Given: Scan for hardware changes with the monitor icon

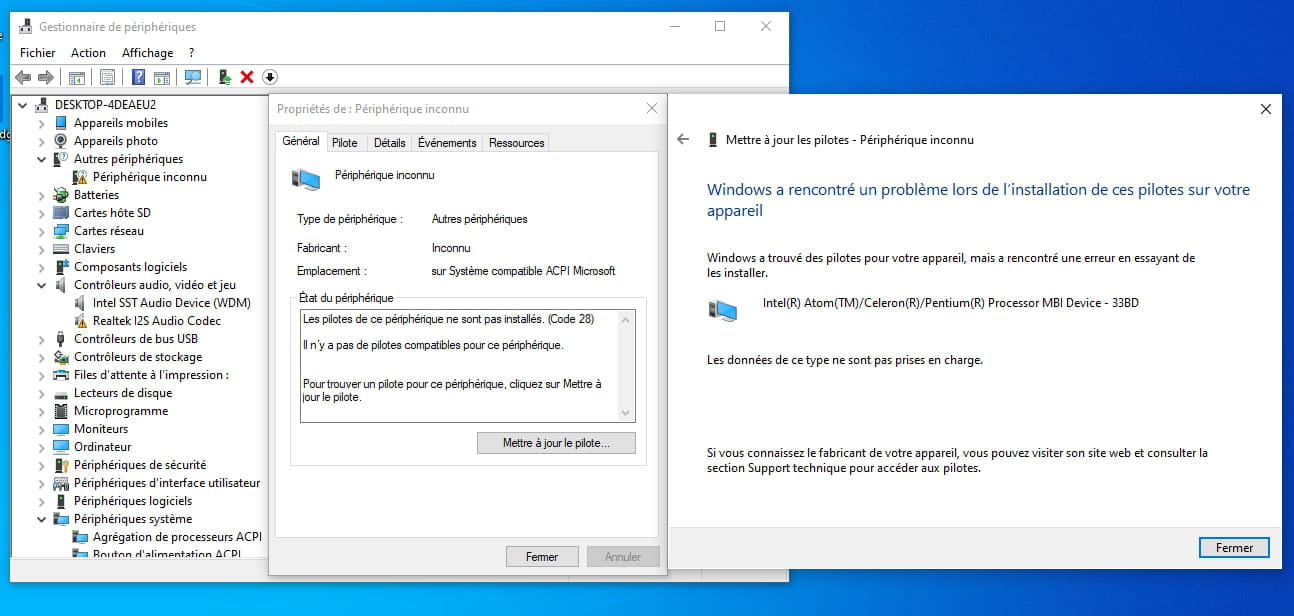Looking at the screenshot, I should click(x=193, y=77).
